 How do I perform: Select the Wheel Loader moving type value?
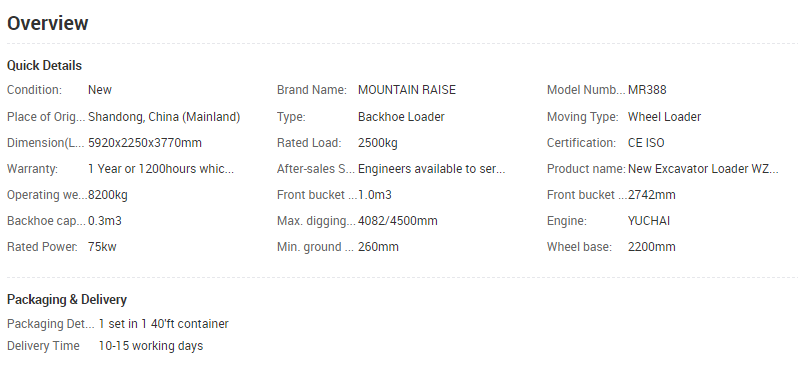(x=664, y=117)
